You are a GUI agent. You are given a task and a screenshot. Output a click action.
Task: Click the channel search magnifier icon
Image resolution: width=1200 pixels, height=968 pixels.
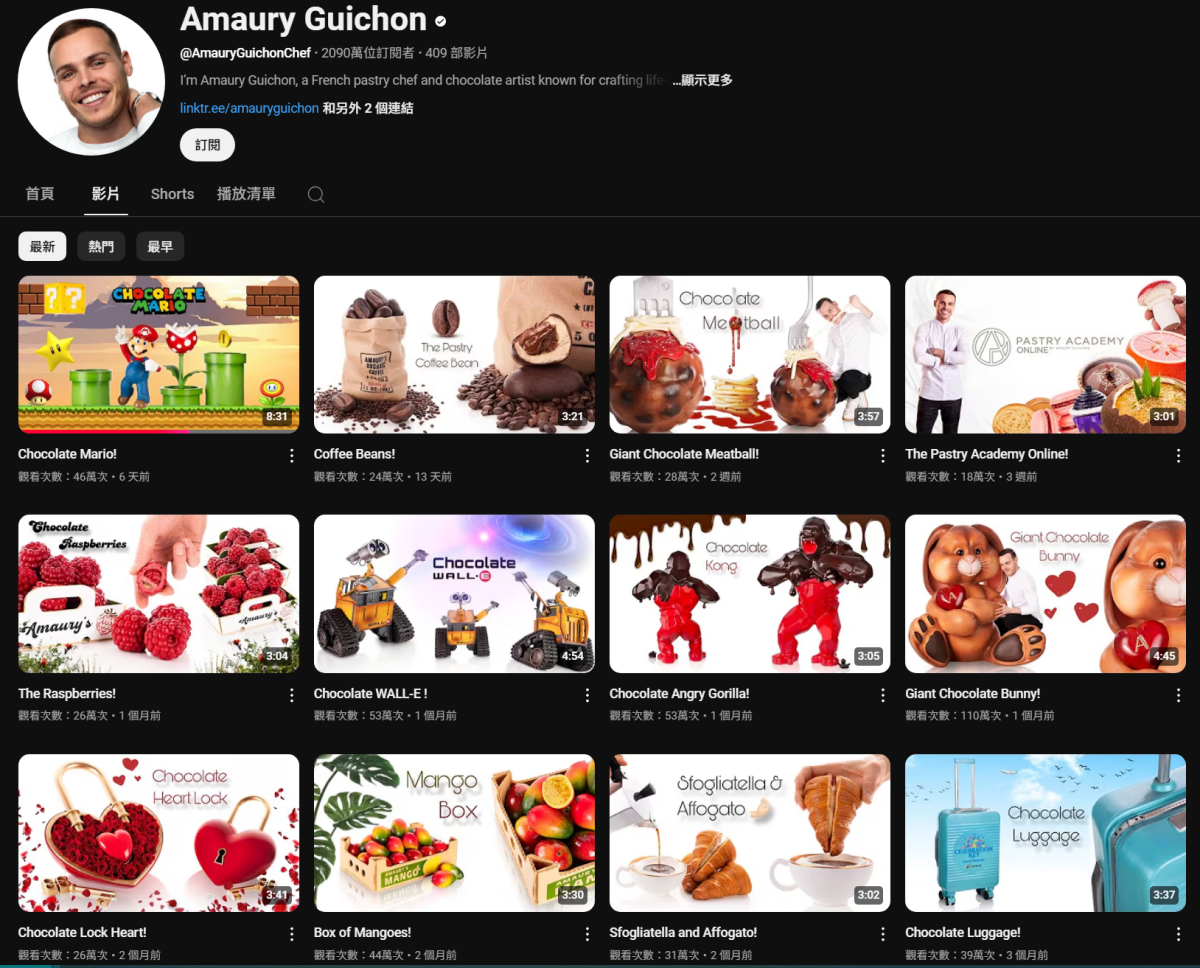(316, 195)
